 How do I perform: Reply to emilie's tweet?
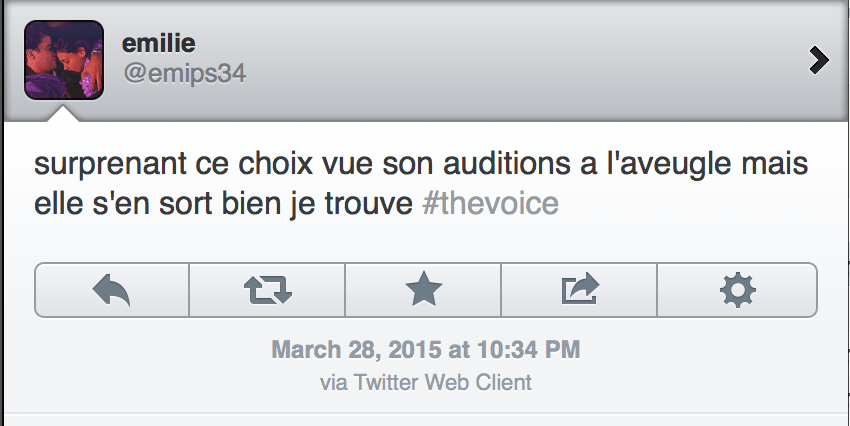[x=112, y=290]
